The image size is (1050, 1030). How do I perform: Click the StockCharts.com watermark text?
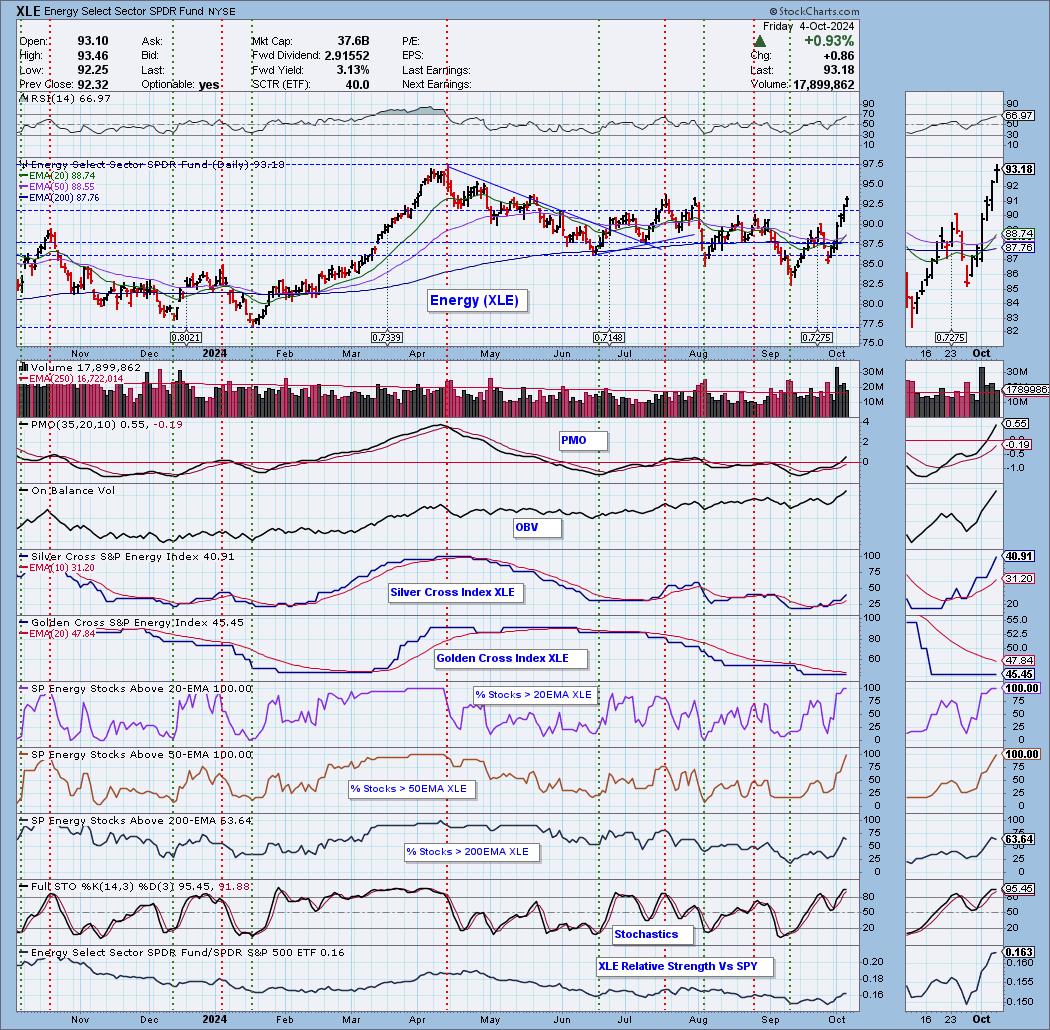(x=814, y=11)
